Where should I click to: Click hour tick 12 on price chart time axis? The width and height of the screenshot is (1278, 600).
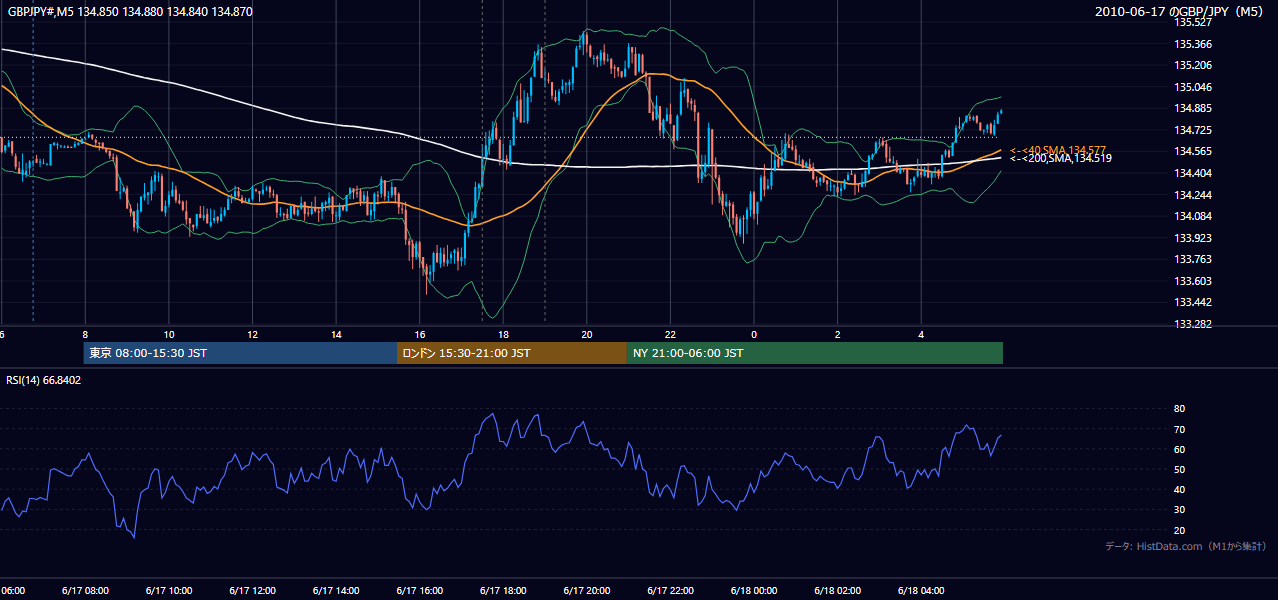pyautogui.click(x=253, y=334)
